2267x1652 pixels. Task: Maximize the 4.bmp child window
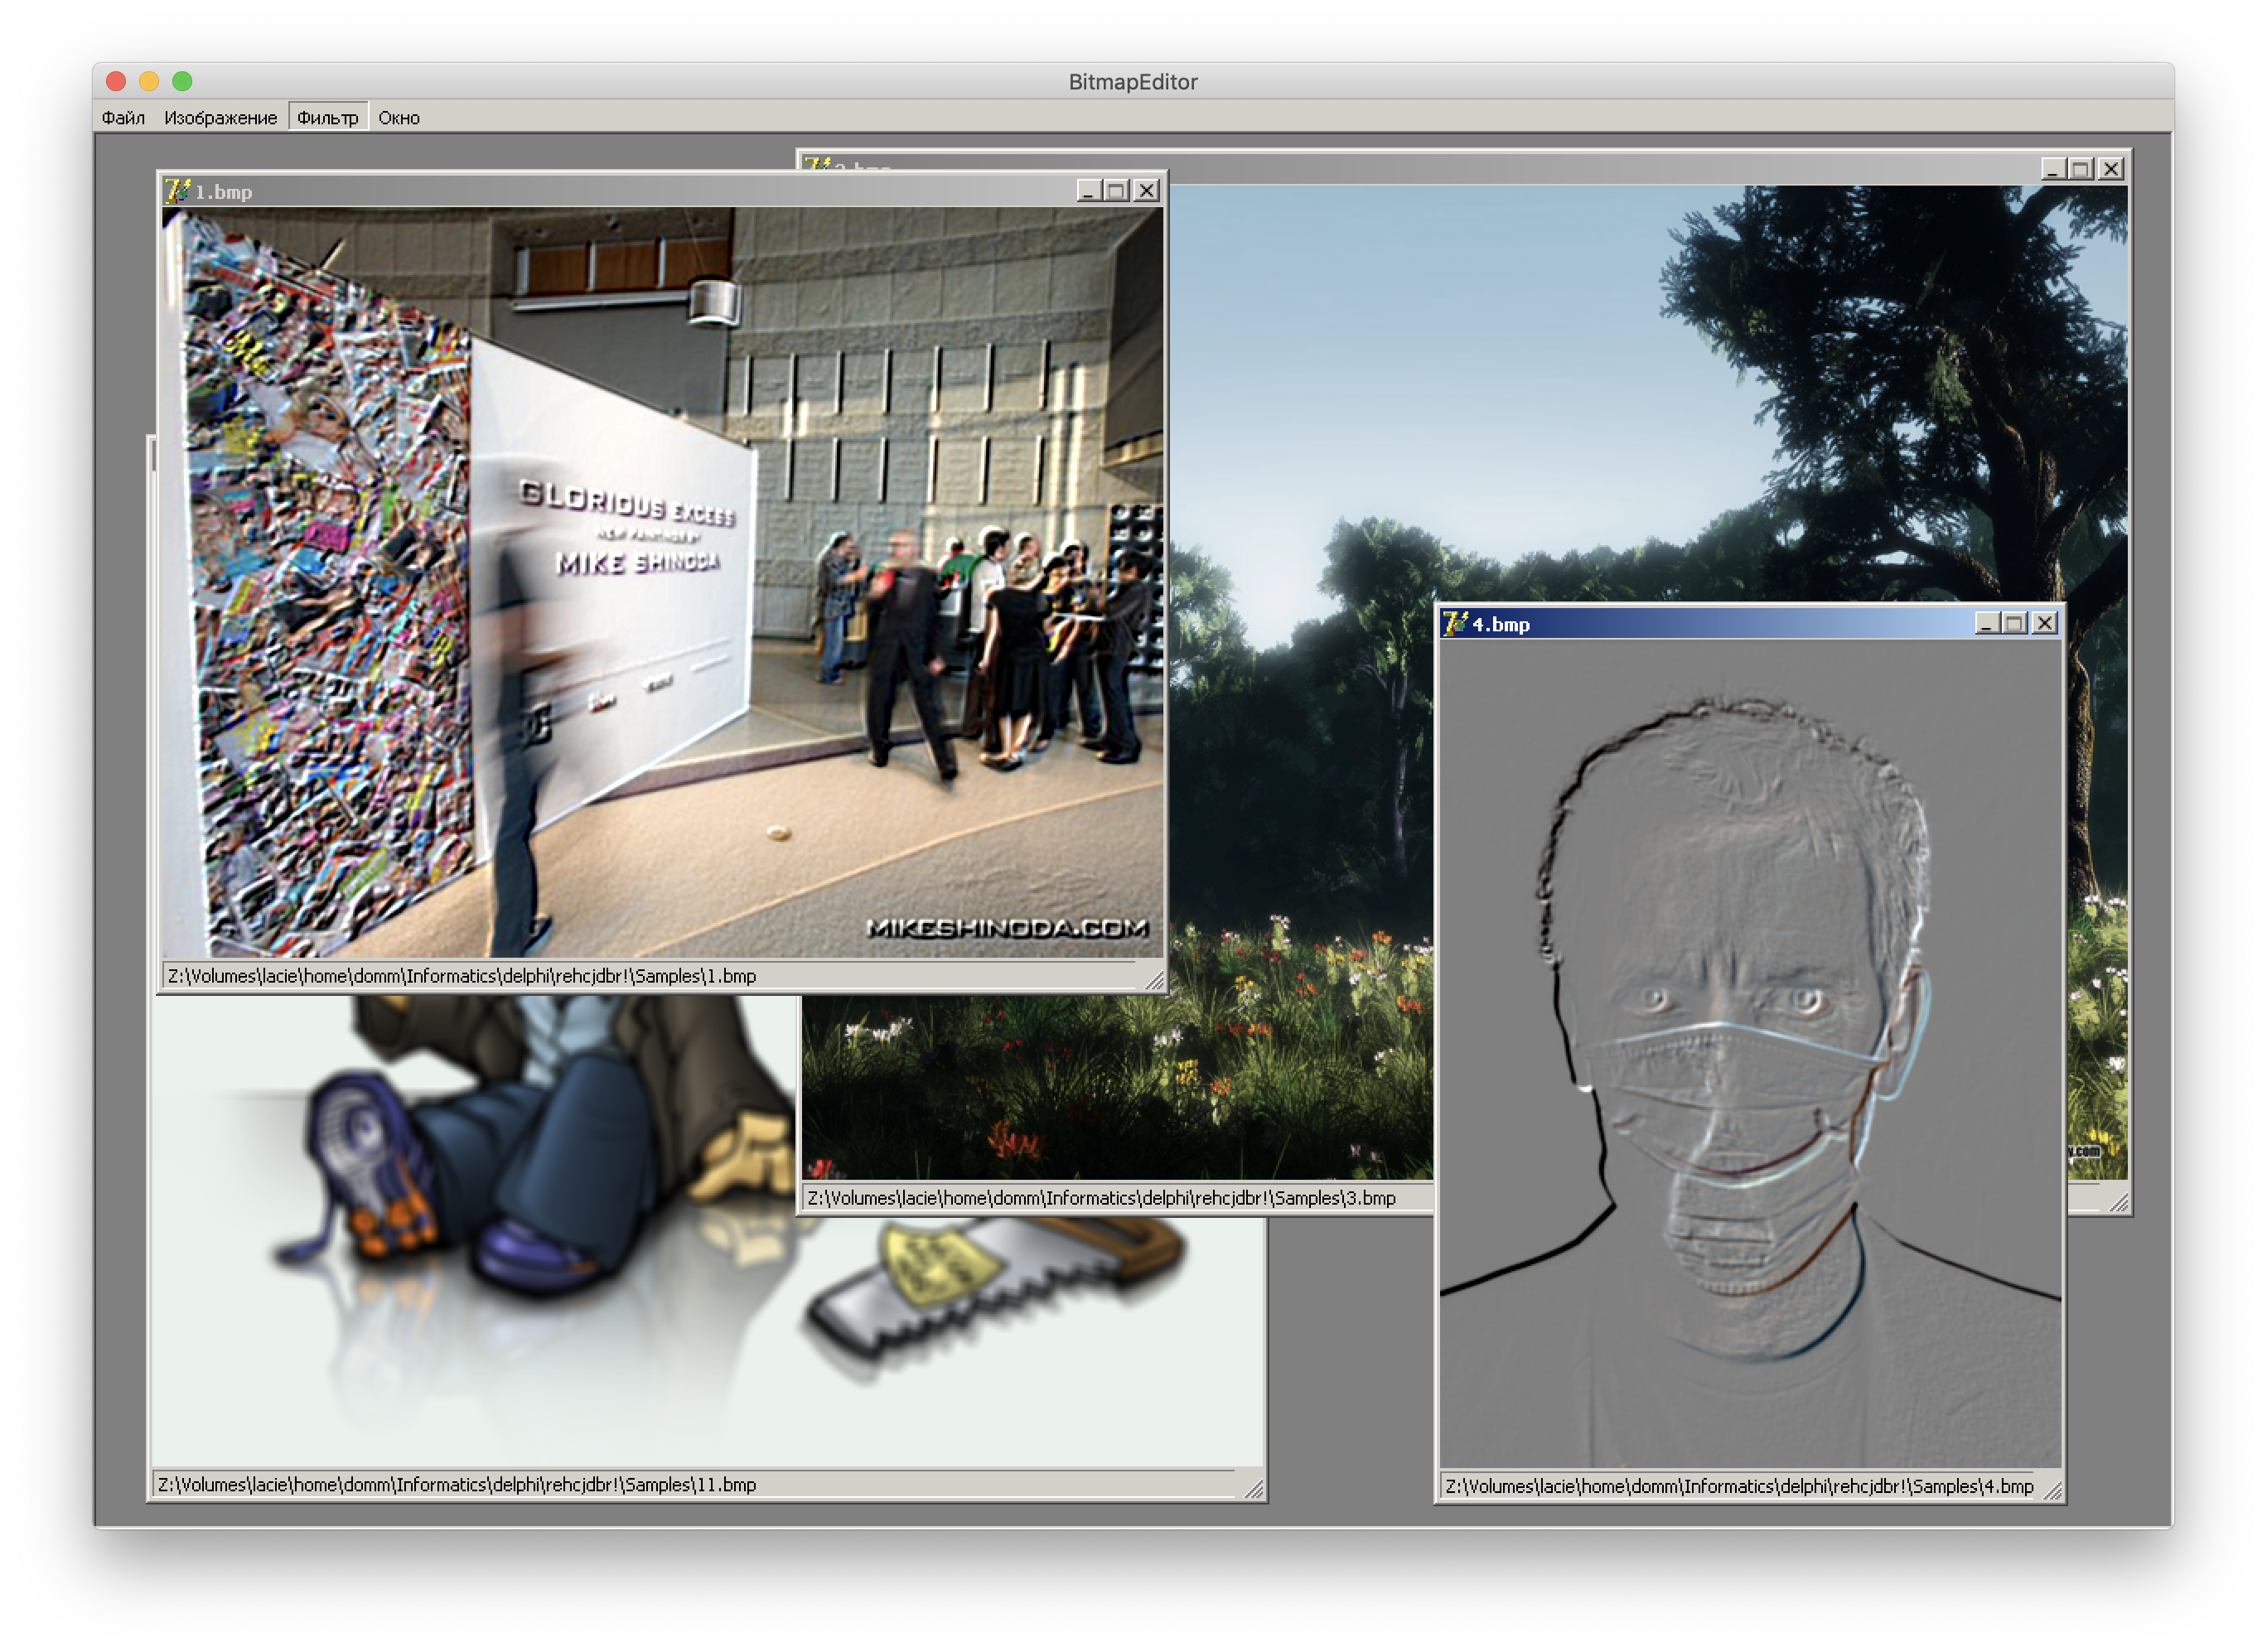[2016, 624]
